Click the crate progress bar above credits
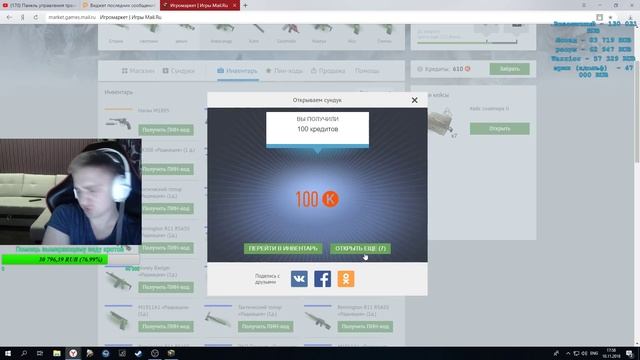 click(467, 42)
